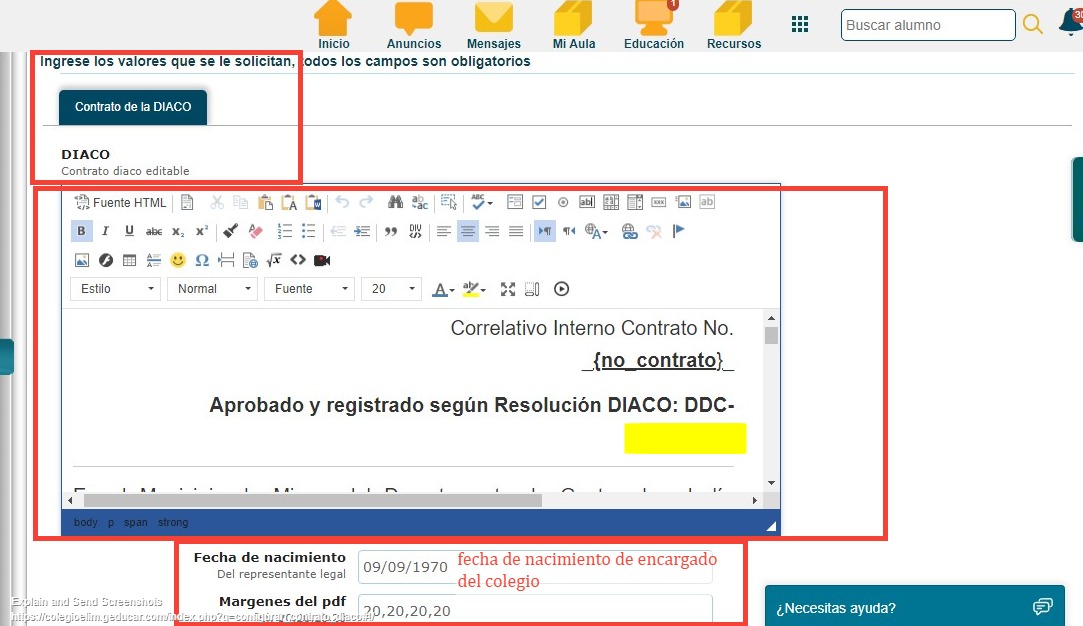
Task: Click the embed video camera icon
Action: [322, 260]
